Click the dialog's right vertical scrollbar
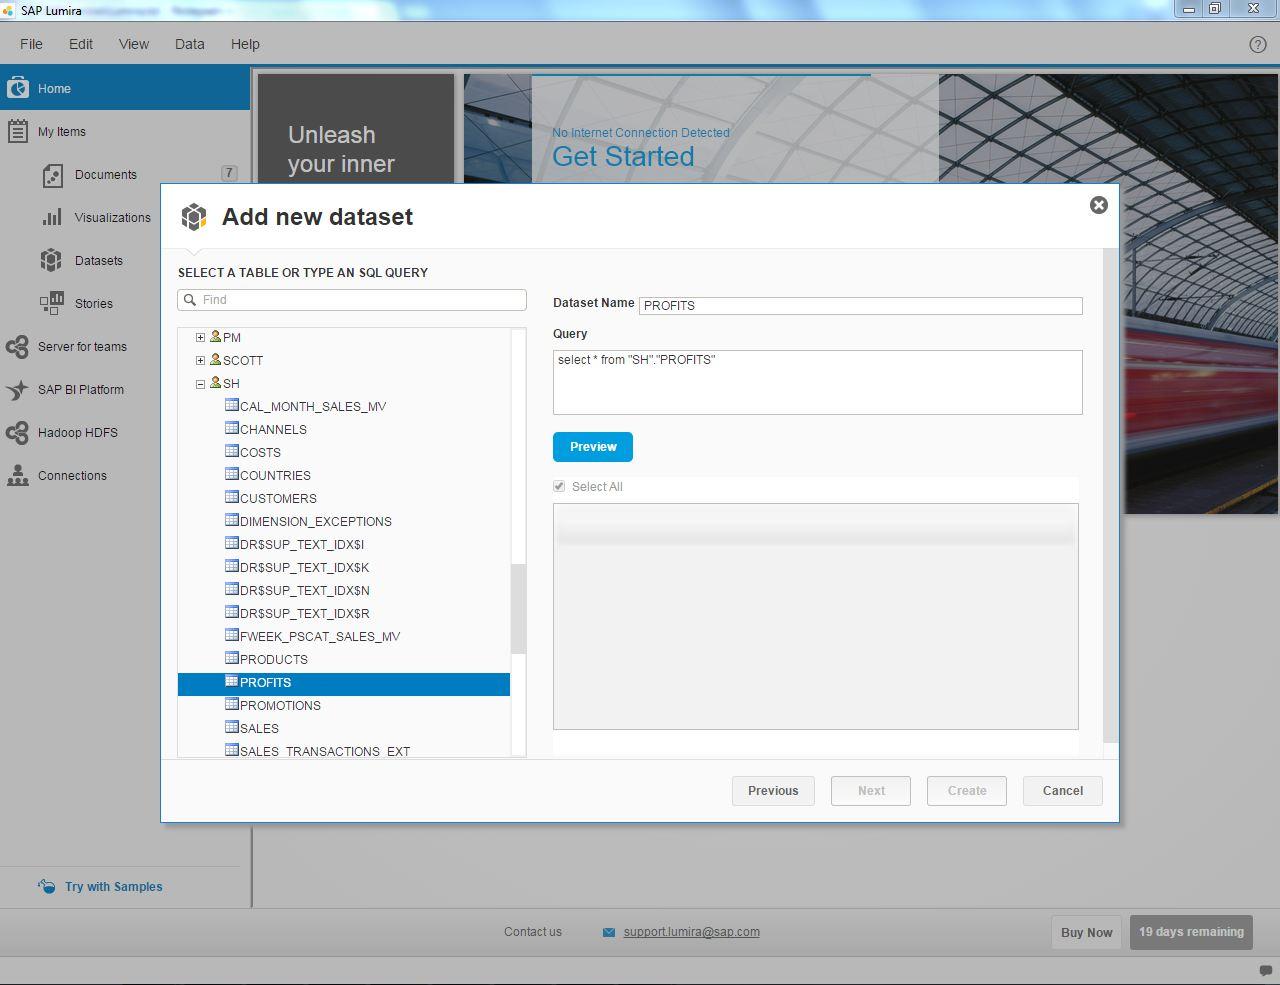The image size is (1280, 985). coord(1110,495)
